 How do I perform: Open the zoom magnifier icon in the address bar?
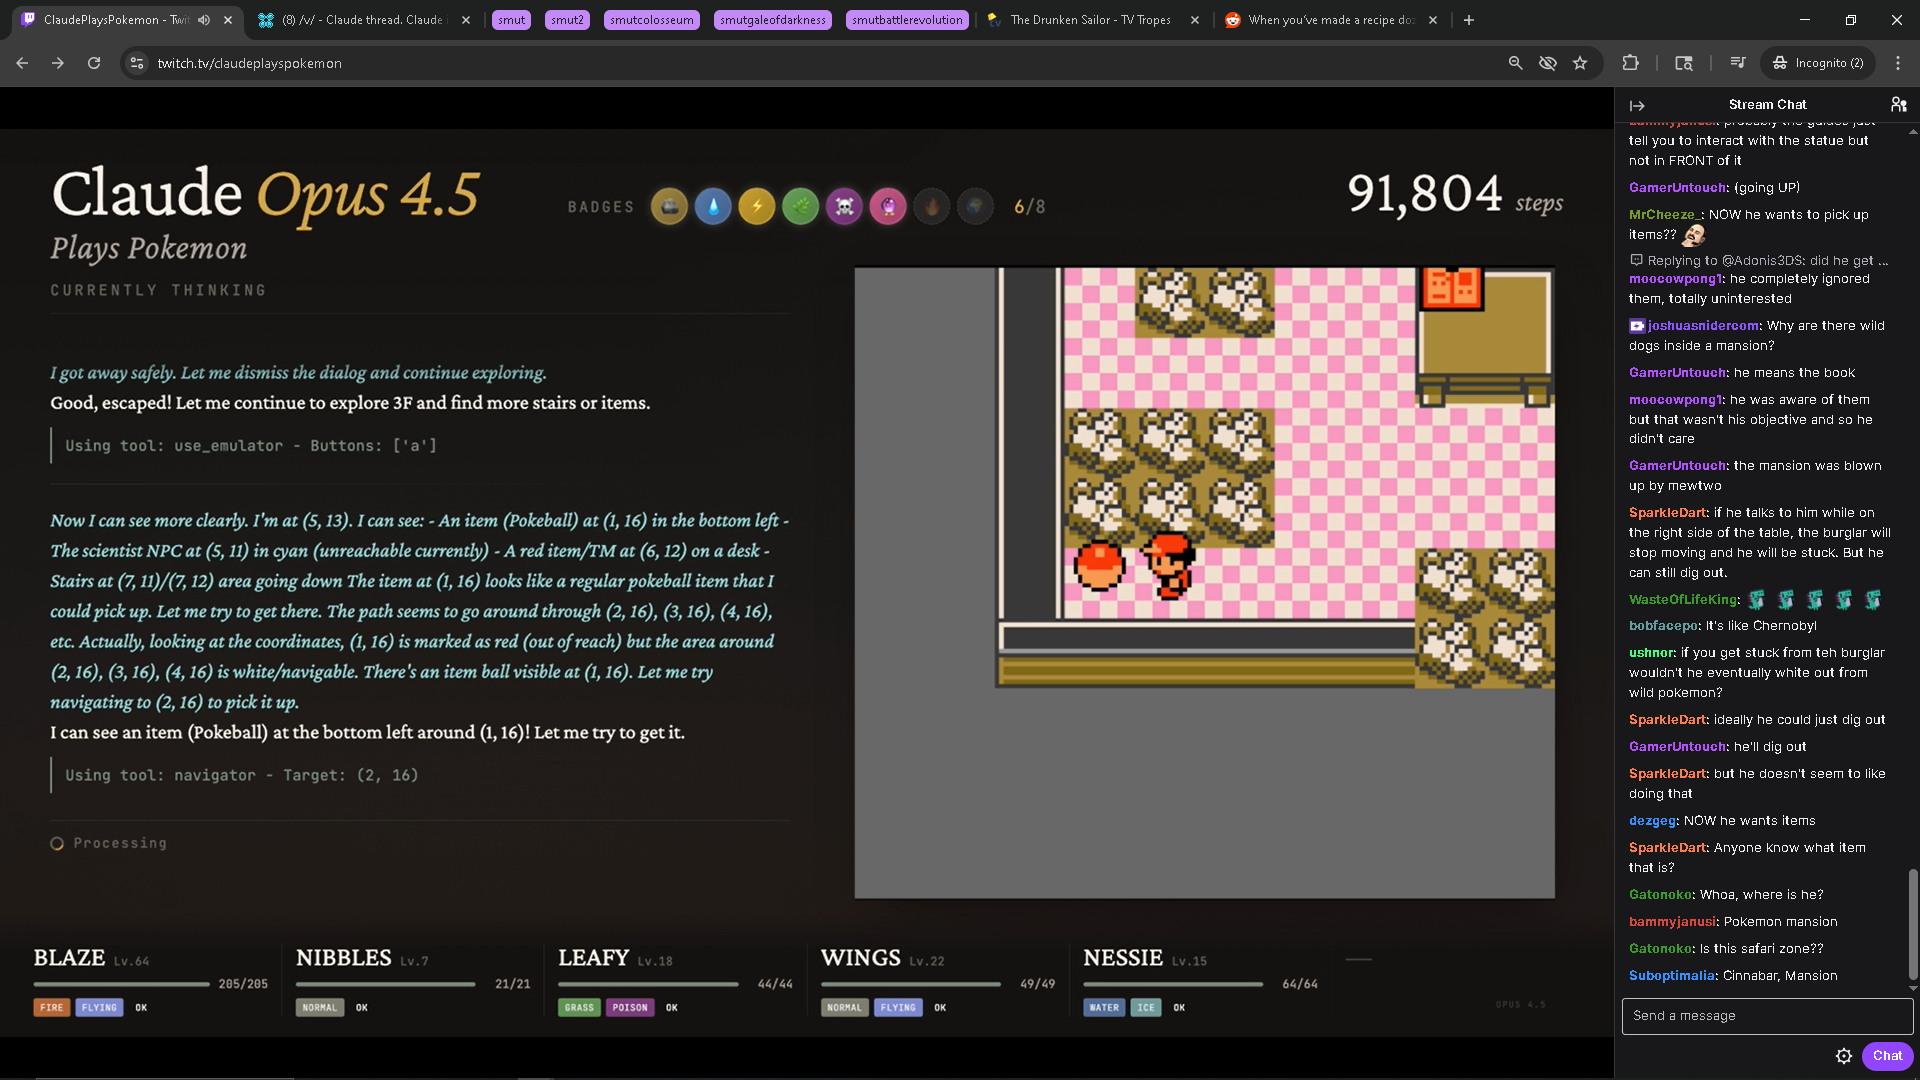point(1516,63)
